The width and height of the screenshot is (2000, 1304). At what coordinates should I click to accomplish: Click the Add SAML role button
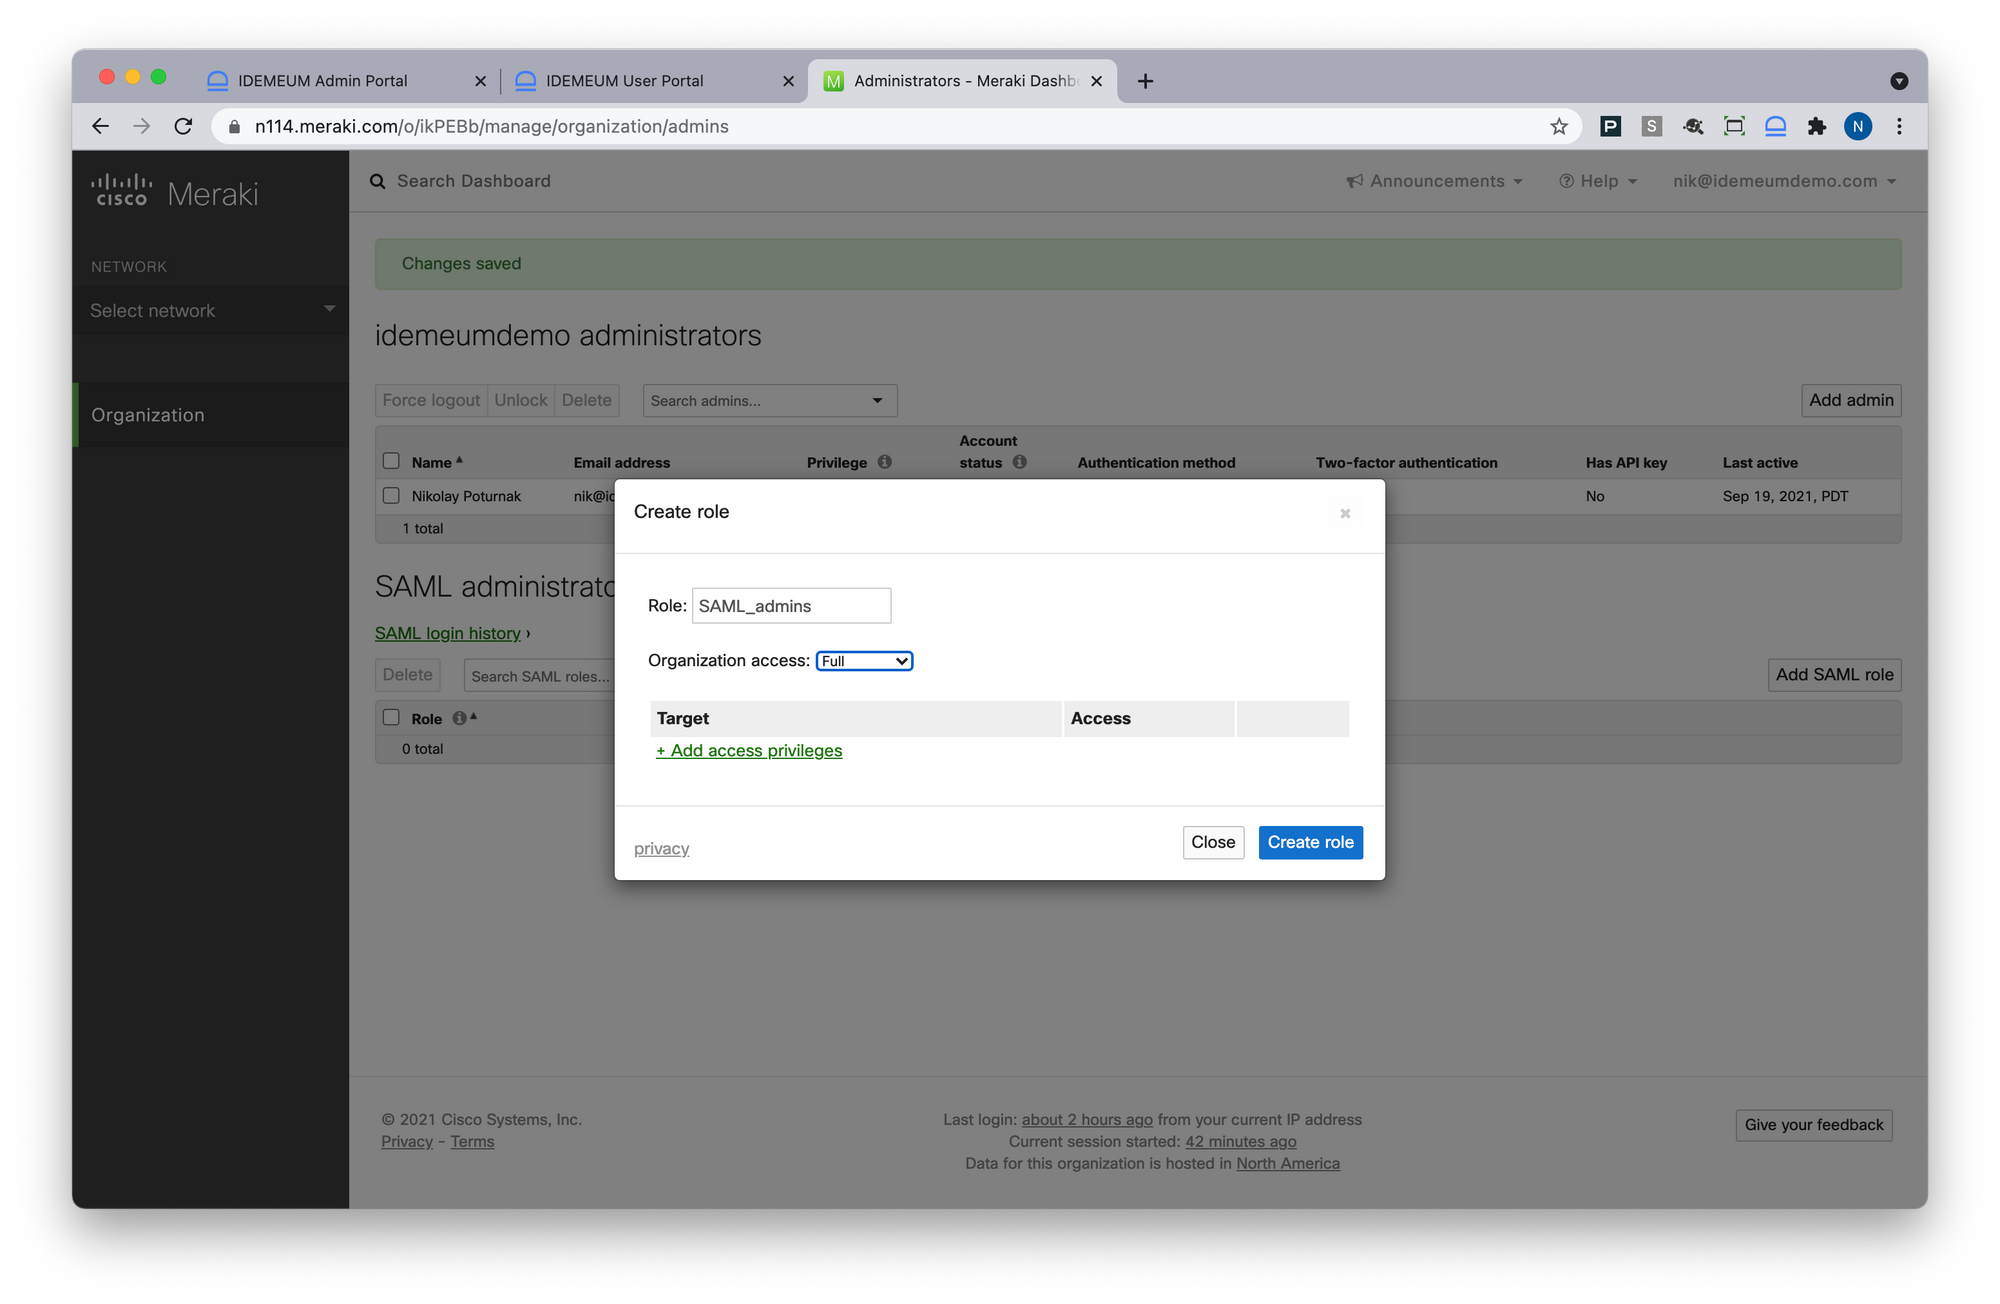click(1834, 674)
